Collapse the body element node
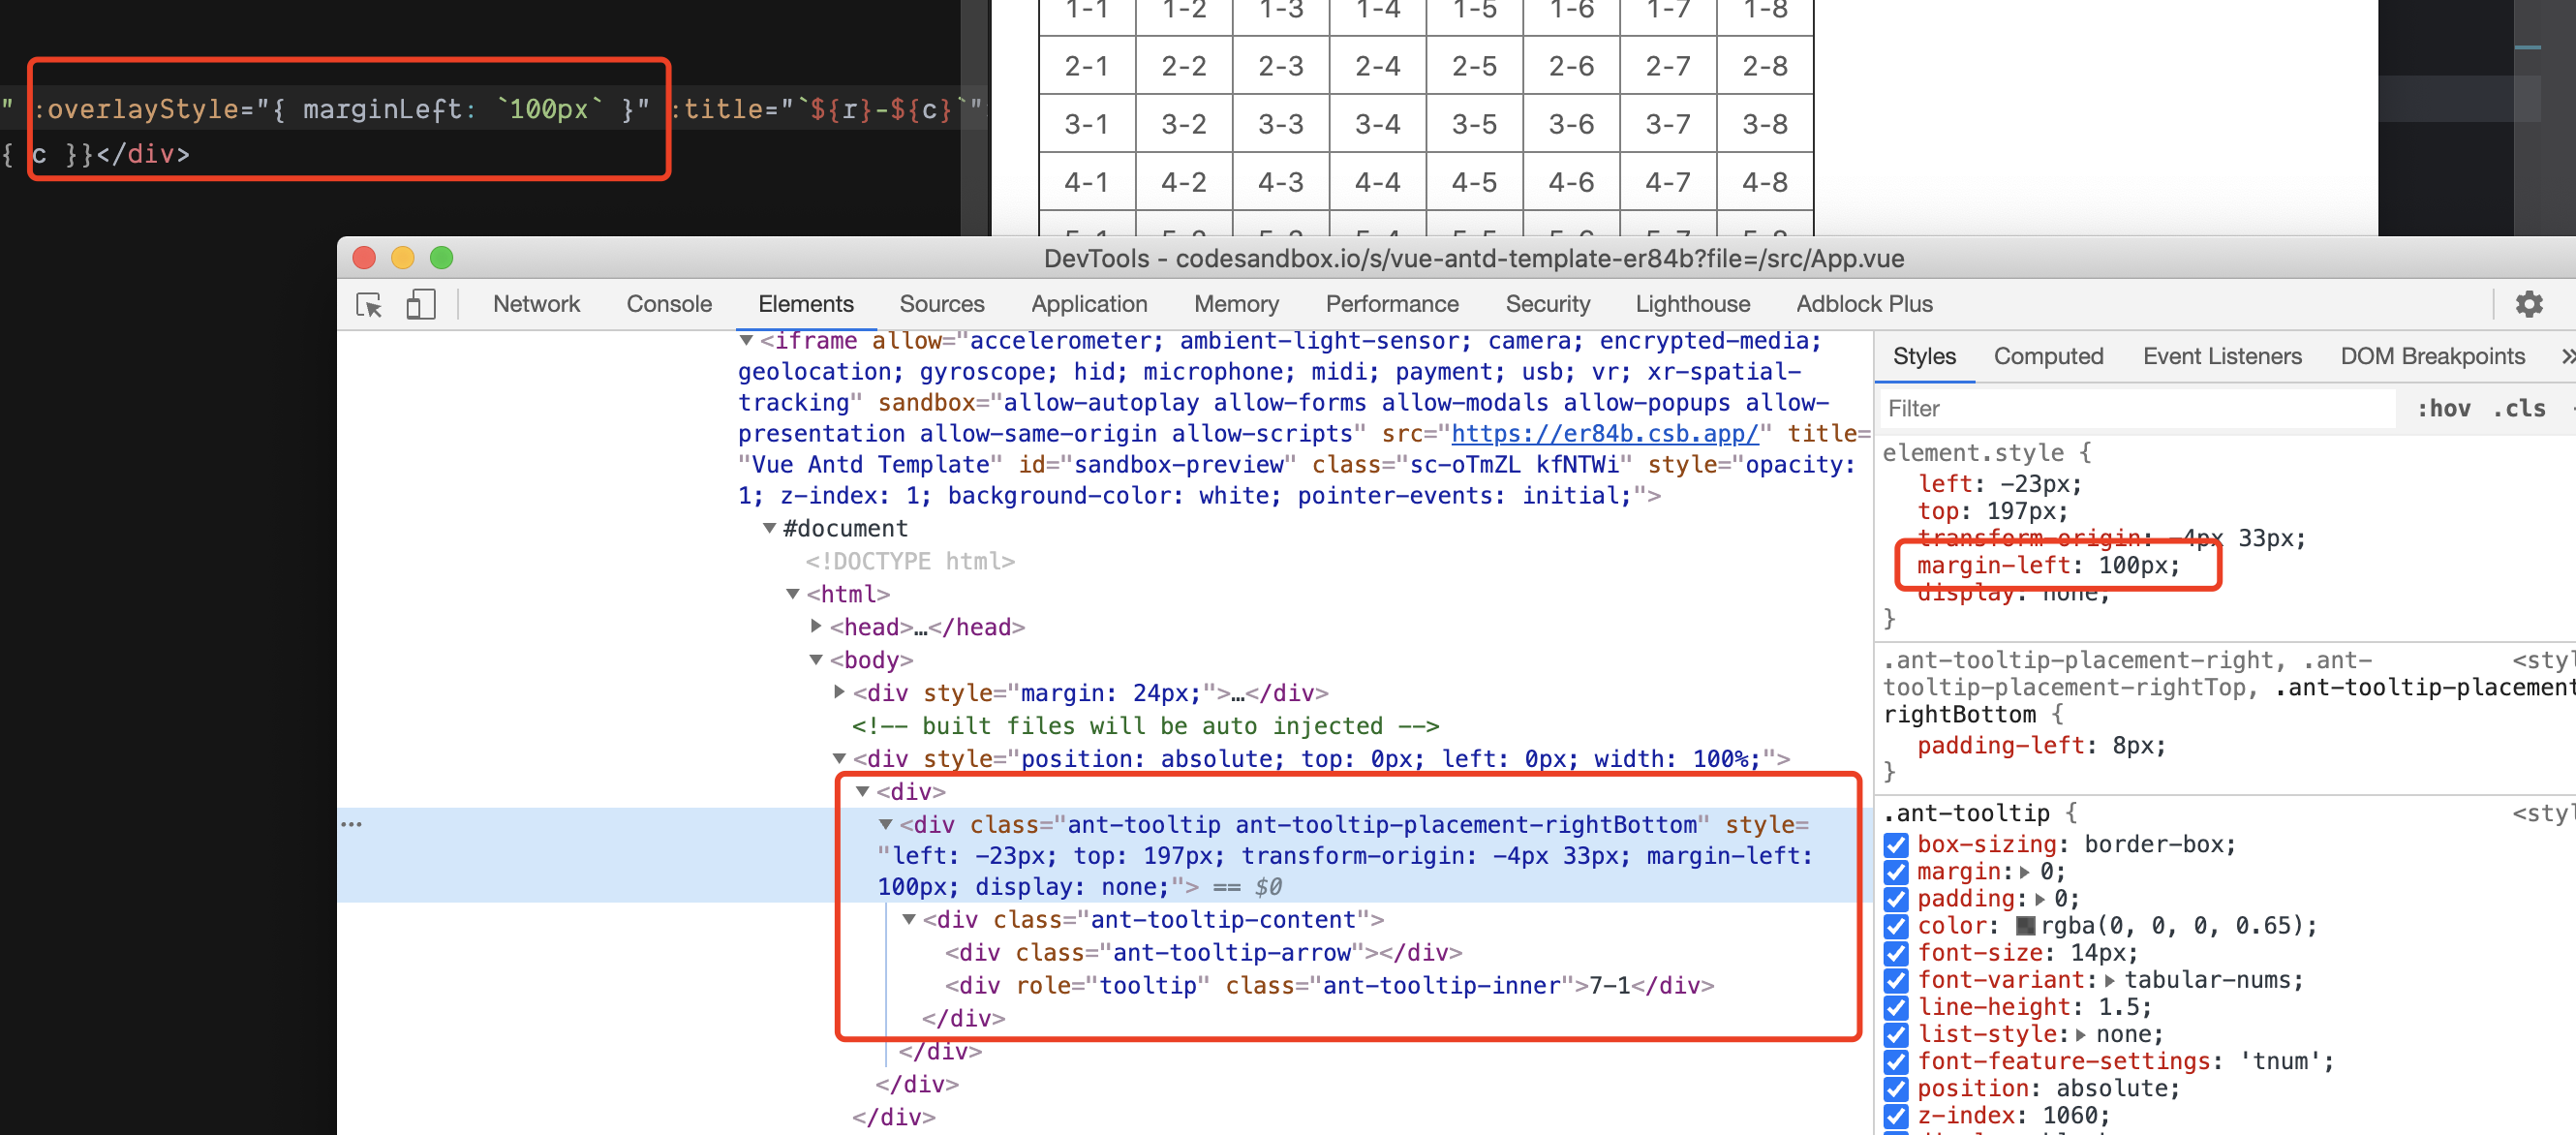Screen dimensions: 2576x1135 (x=816, y=660)
